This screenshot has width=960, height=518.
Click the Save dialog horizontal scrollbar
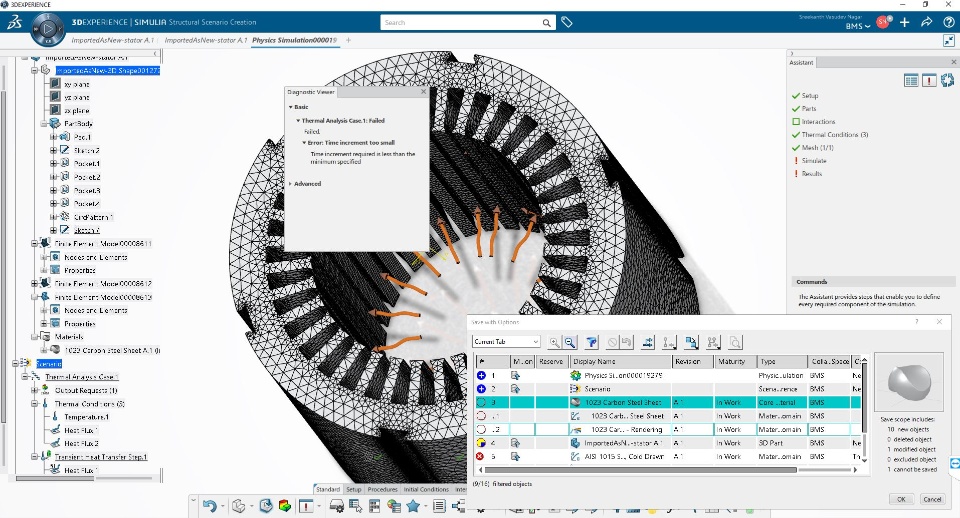coord(641,470)
